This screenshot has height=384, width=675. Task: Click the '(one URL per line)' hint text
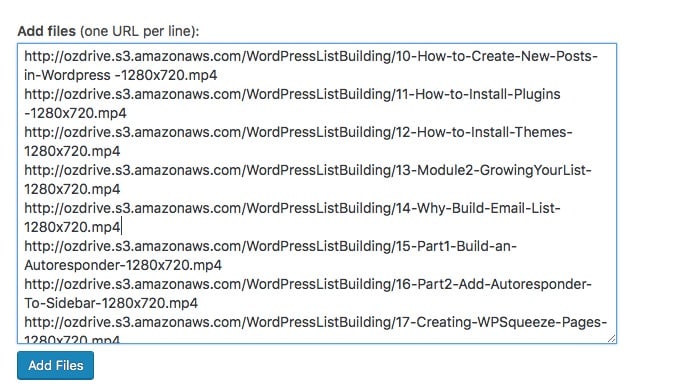click(139, 31)
